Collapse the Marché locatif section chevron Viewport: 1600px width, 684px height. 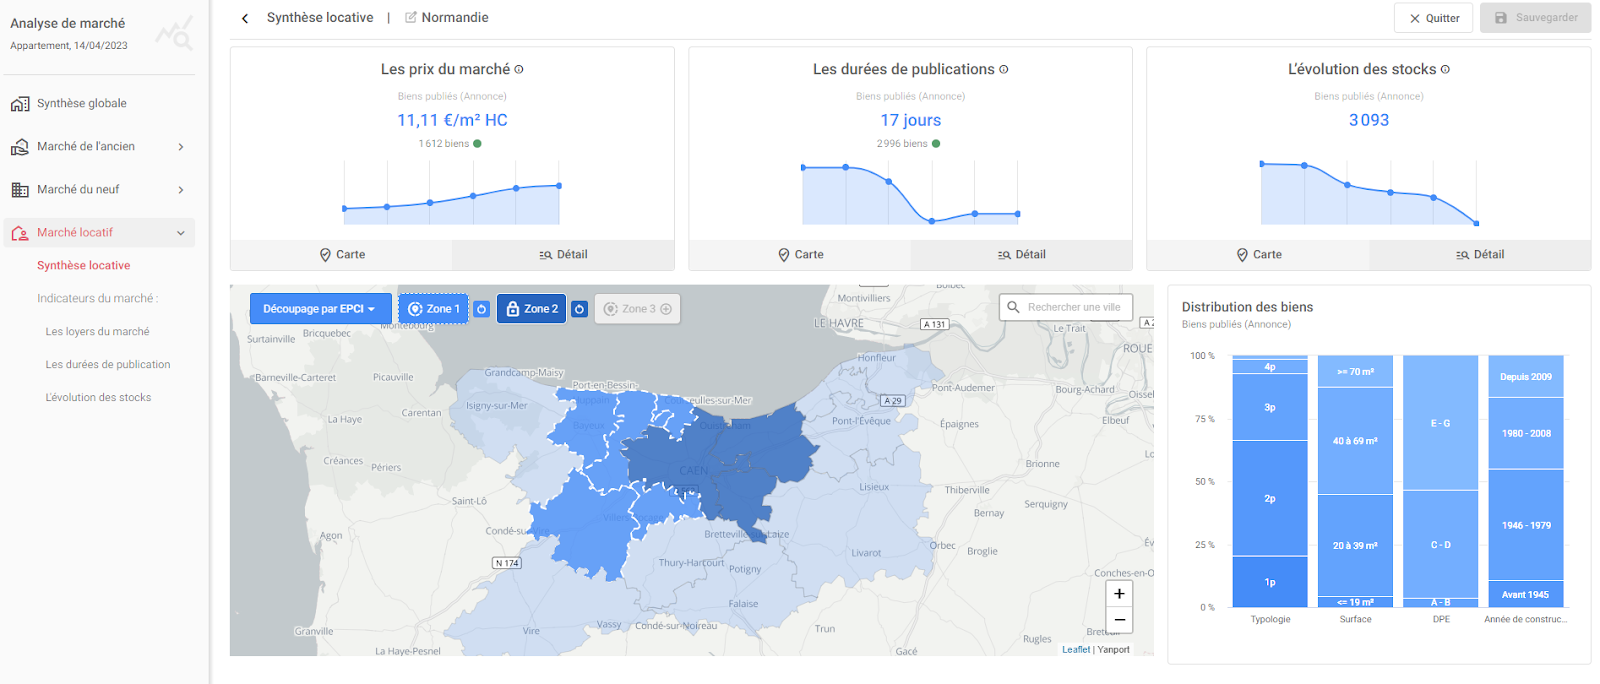(x=181, y=233)
